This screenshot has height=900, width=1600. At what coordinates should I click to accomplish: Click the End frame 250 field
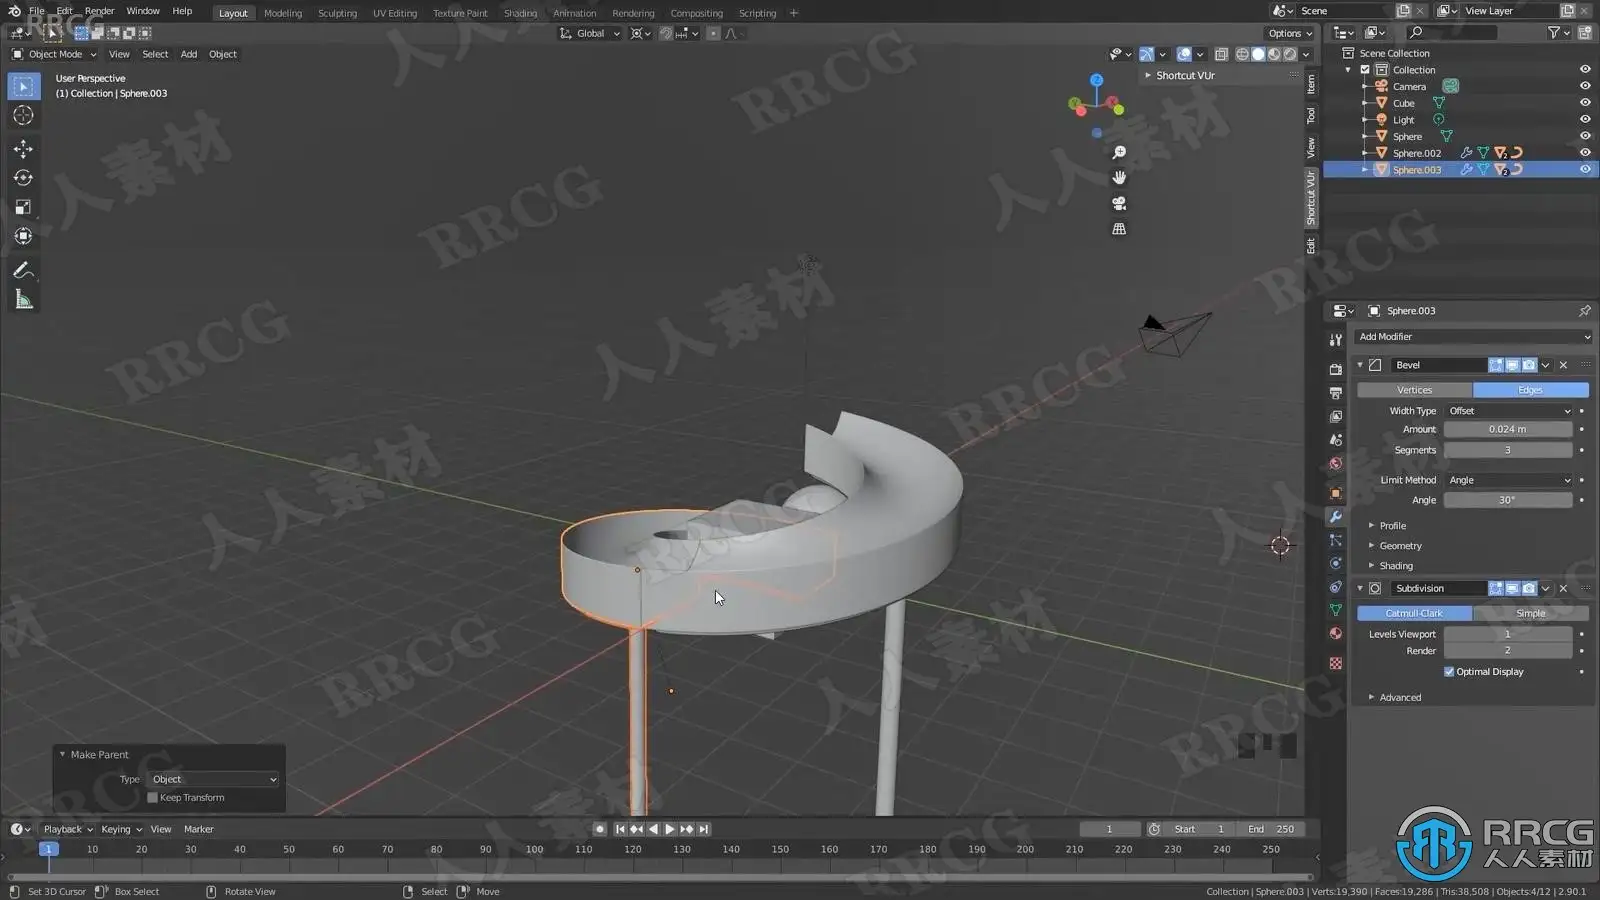1270,829
